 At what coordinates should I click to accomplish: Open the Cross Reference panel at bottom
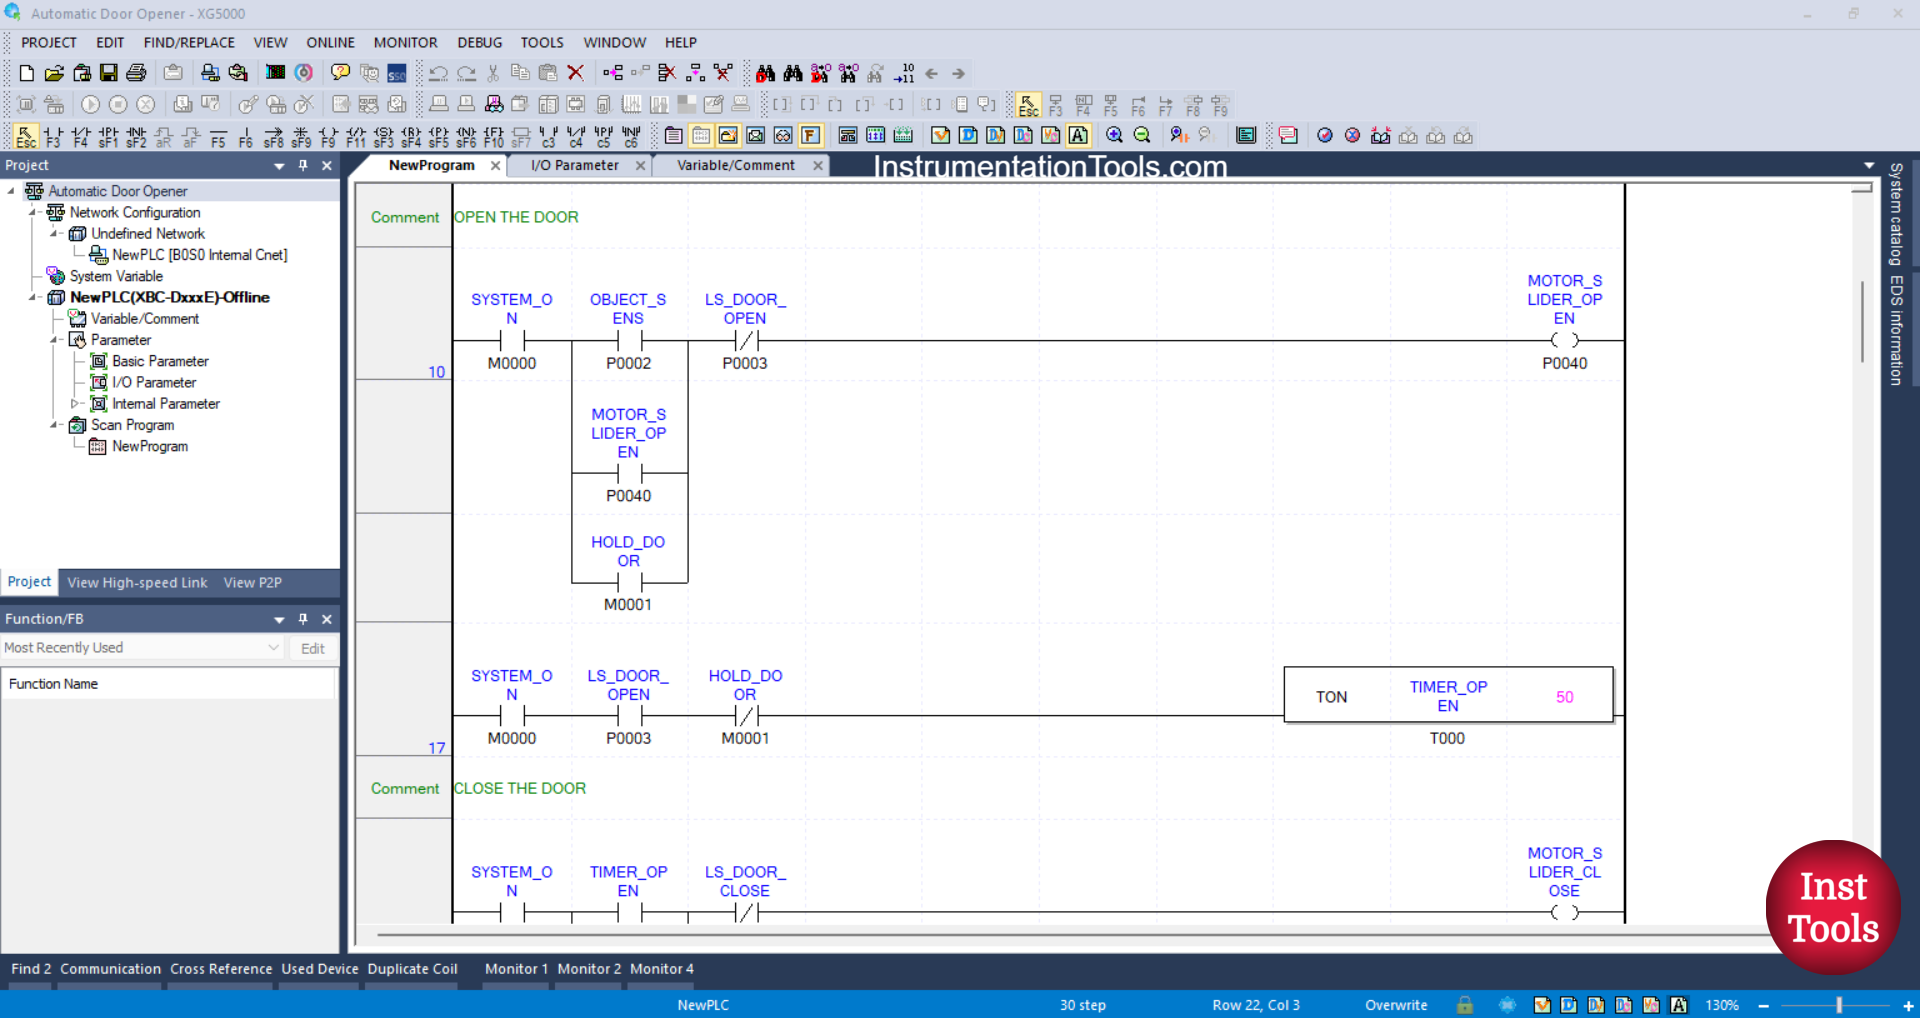220,968
